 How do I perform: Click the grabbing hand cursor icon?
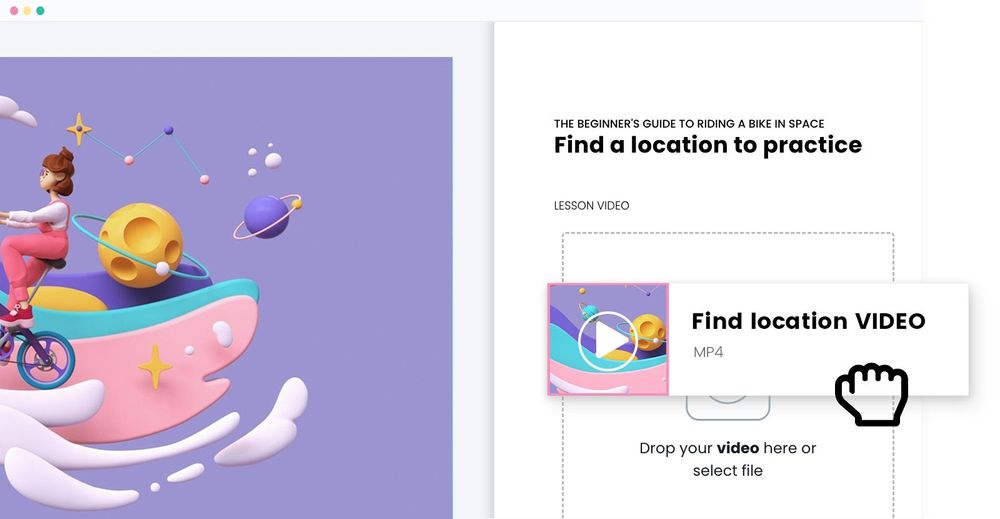point(871,394)
